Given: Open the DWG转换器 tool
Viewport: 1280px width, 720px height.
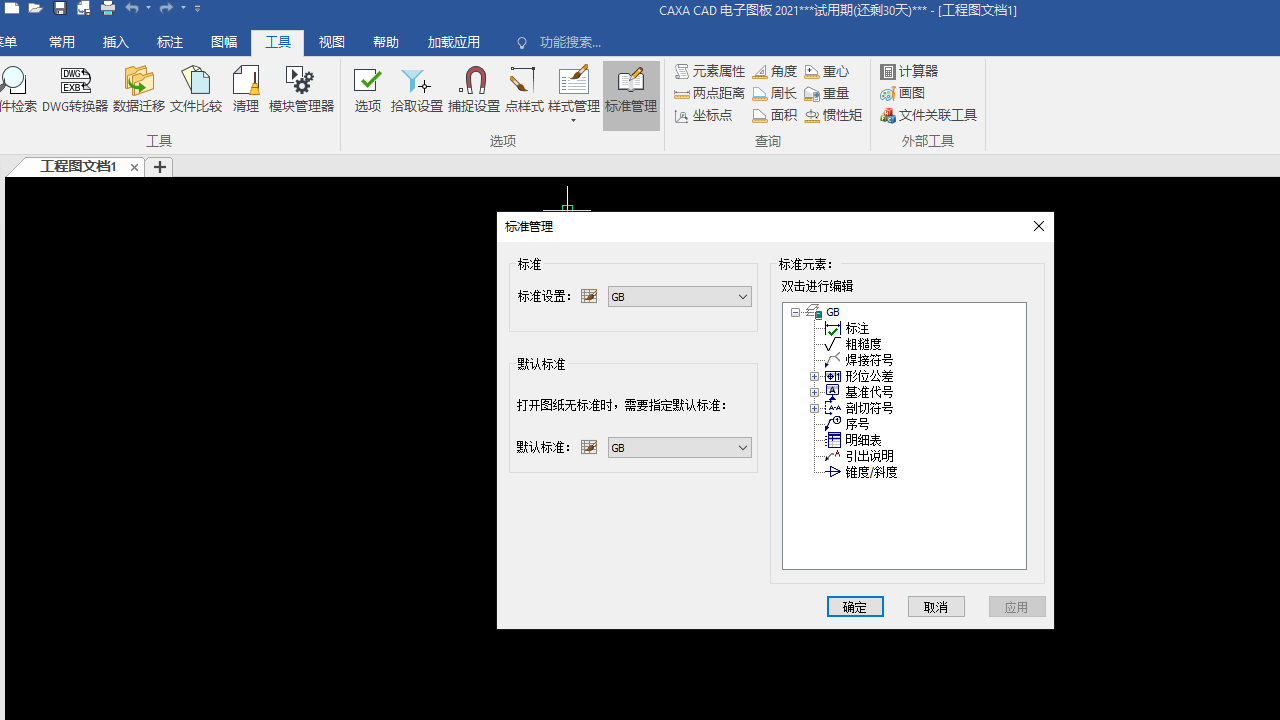Looking at the screenshot, I should click(x=74, y=90).
